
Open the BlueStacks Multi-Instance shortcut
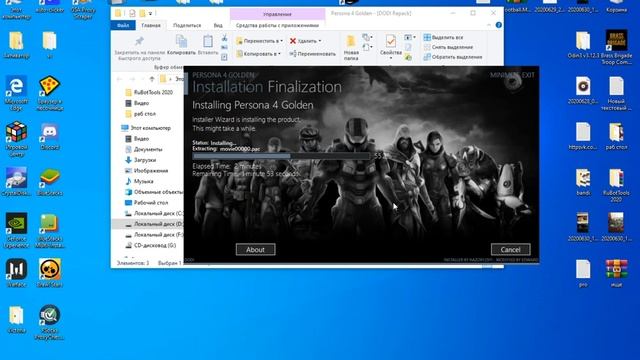[49, 230]
